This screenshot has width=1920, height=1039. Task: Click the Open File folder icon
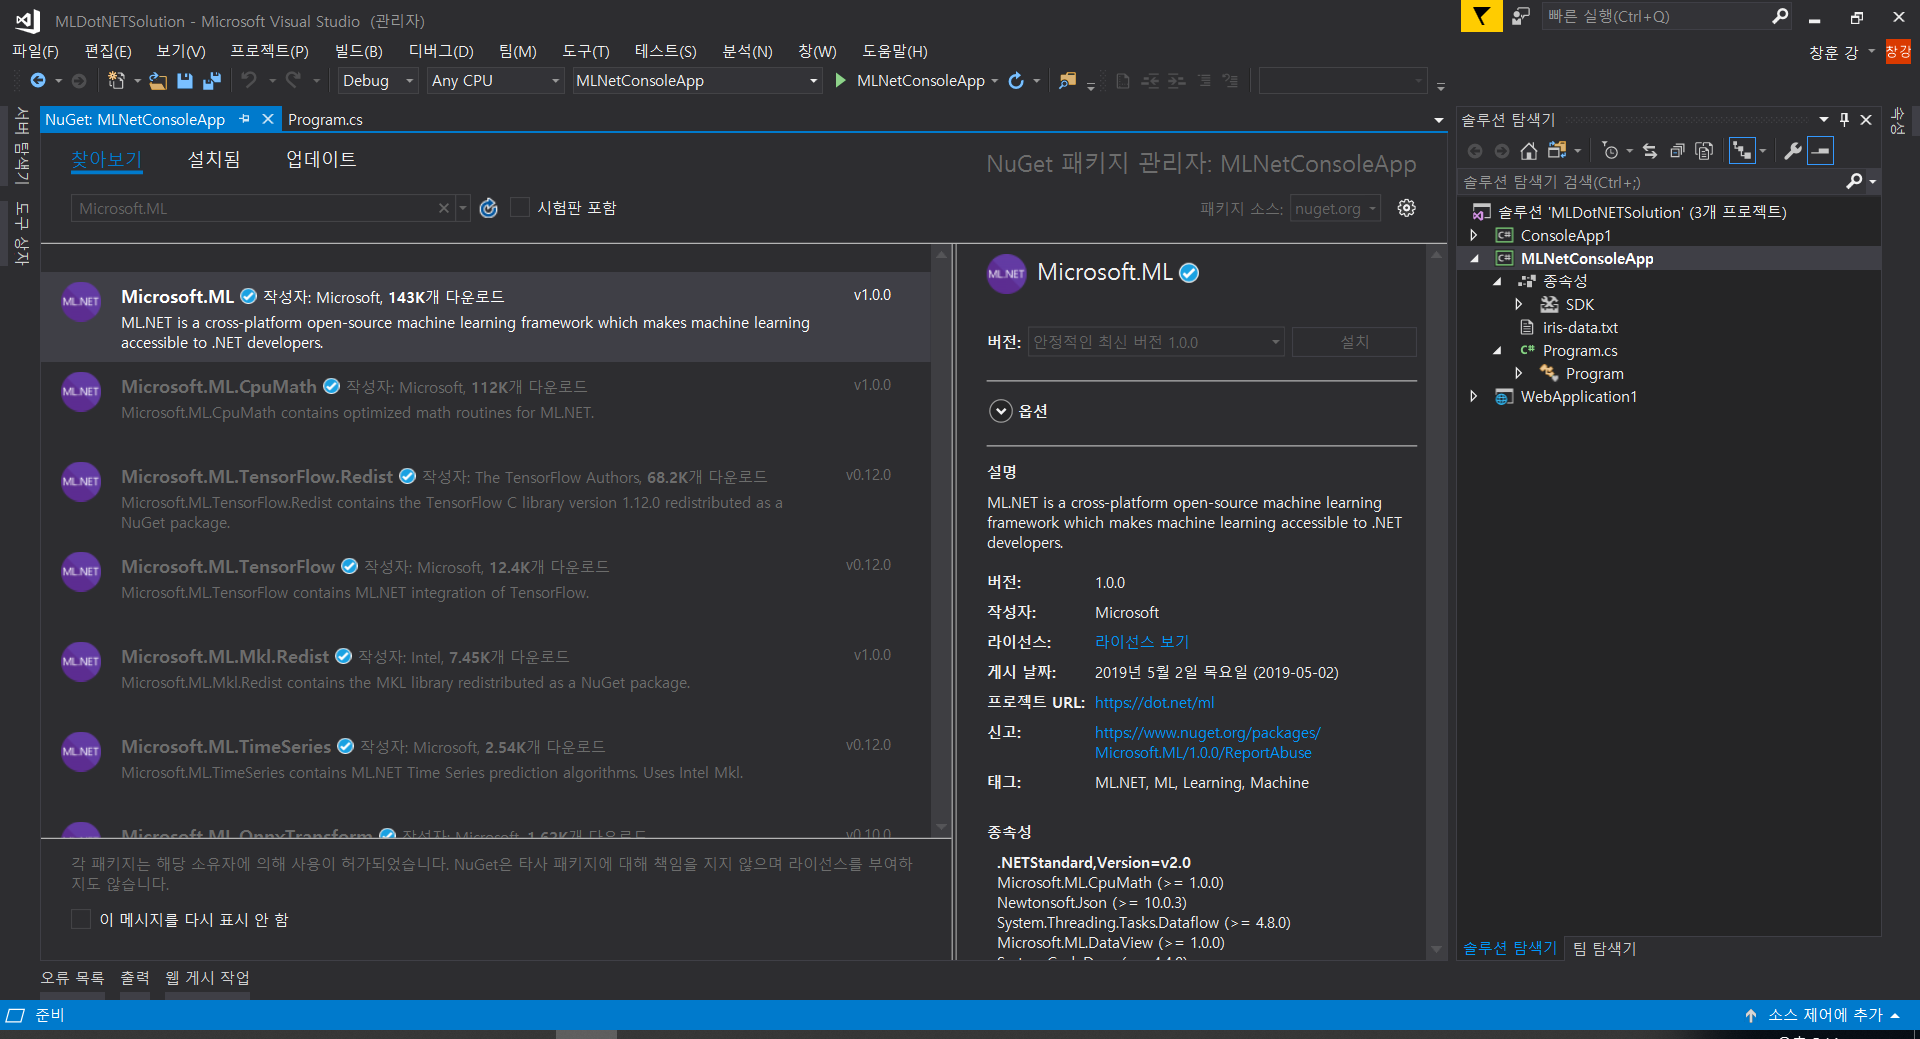click(158, 81)
